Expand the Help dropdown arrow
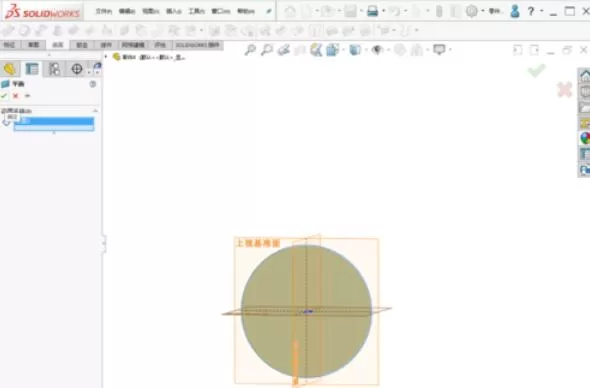This screenshot has width=590, height=388. click(x=542, y=11)
